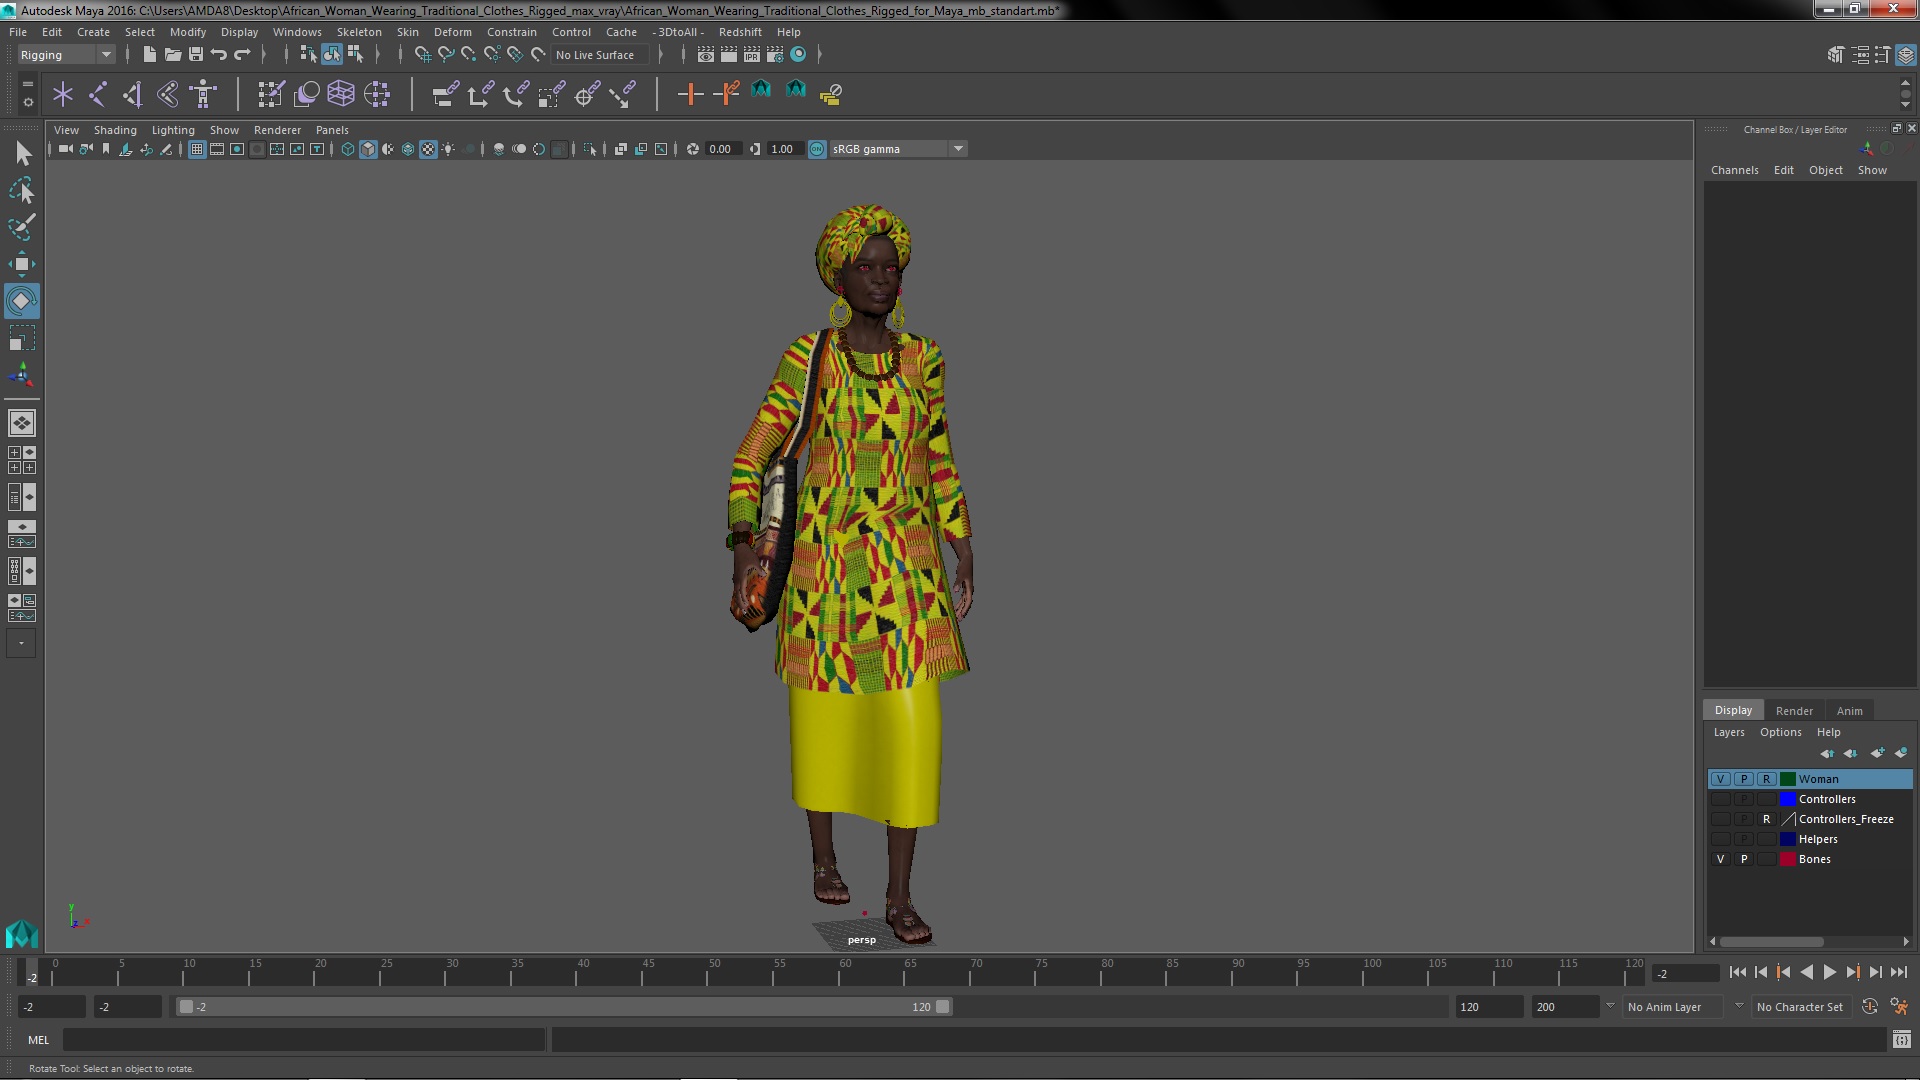Move selected layer up in list
Viewport: 1920px width, 1080px height.
coord(1827,753)
